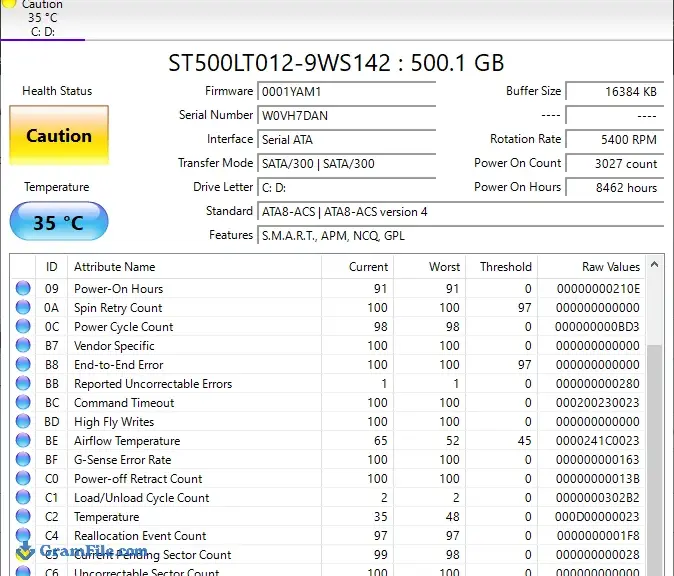Select the Reported Uncorrectable Errors attribute name
The height and width of the screenshot is (576, 674).
(153, 384)
